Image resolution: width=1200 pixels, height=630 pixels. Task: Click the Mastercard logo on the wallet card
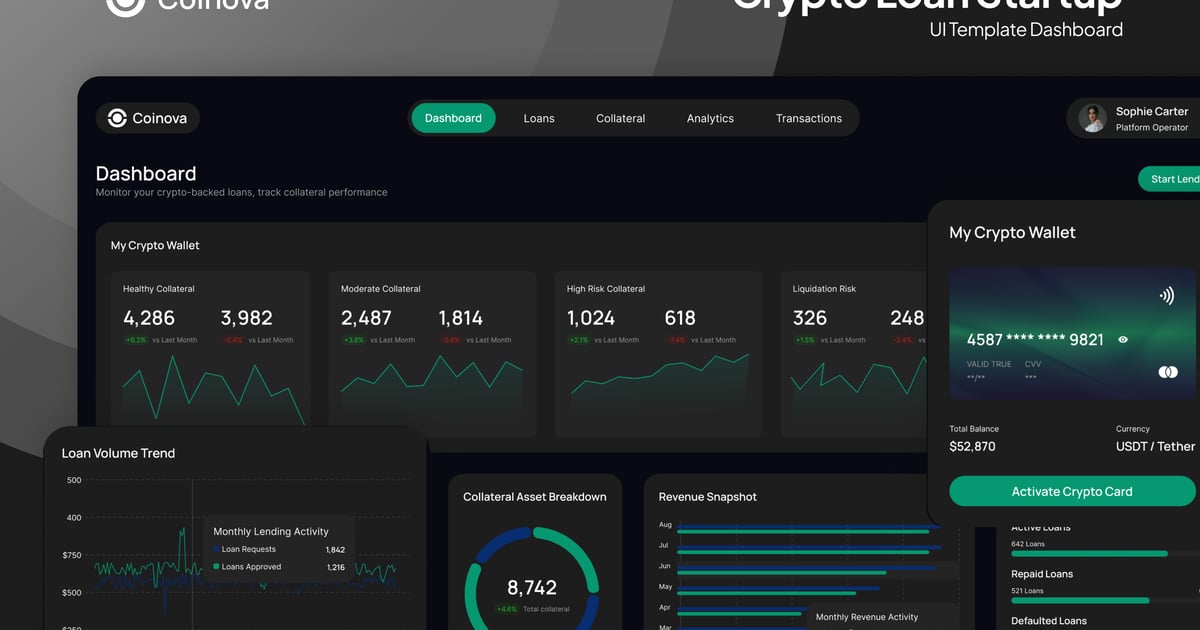coord(1167,372)
